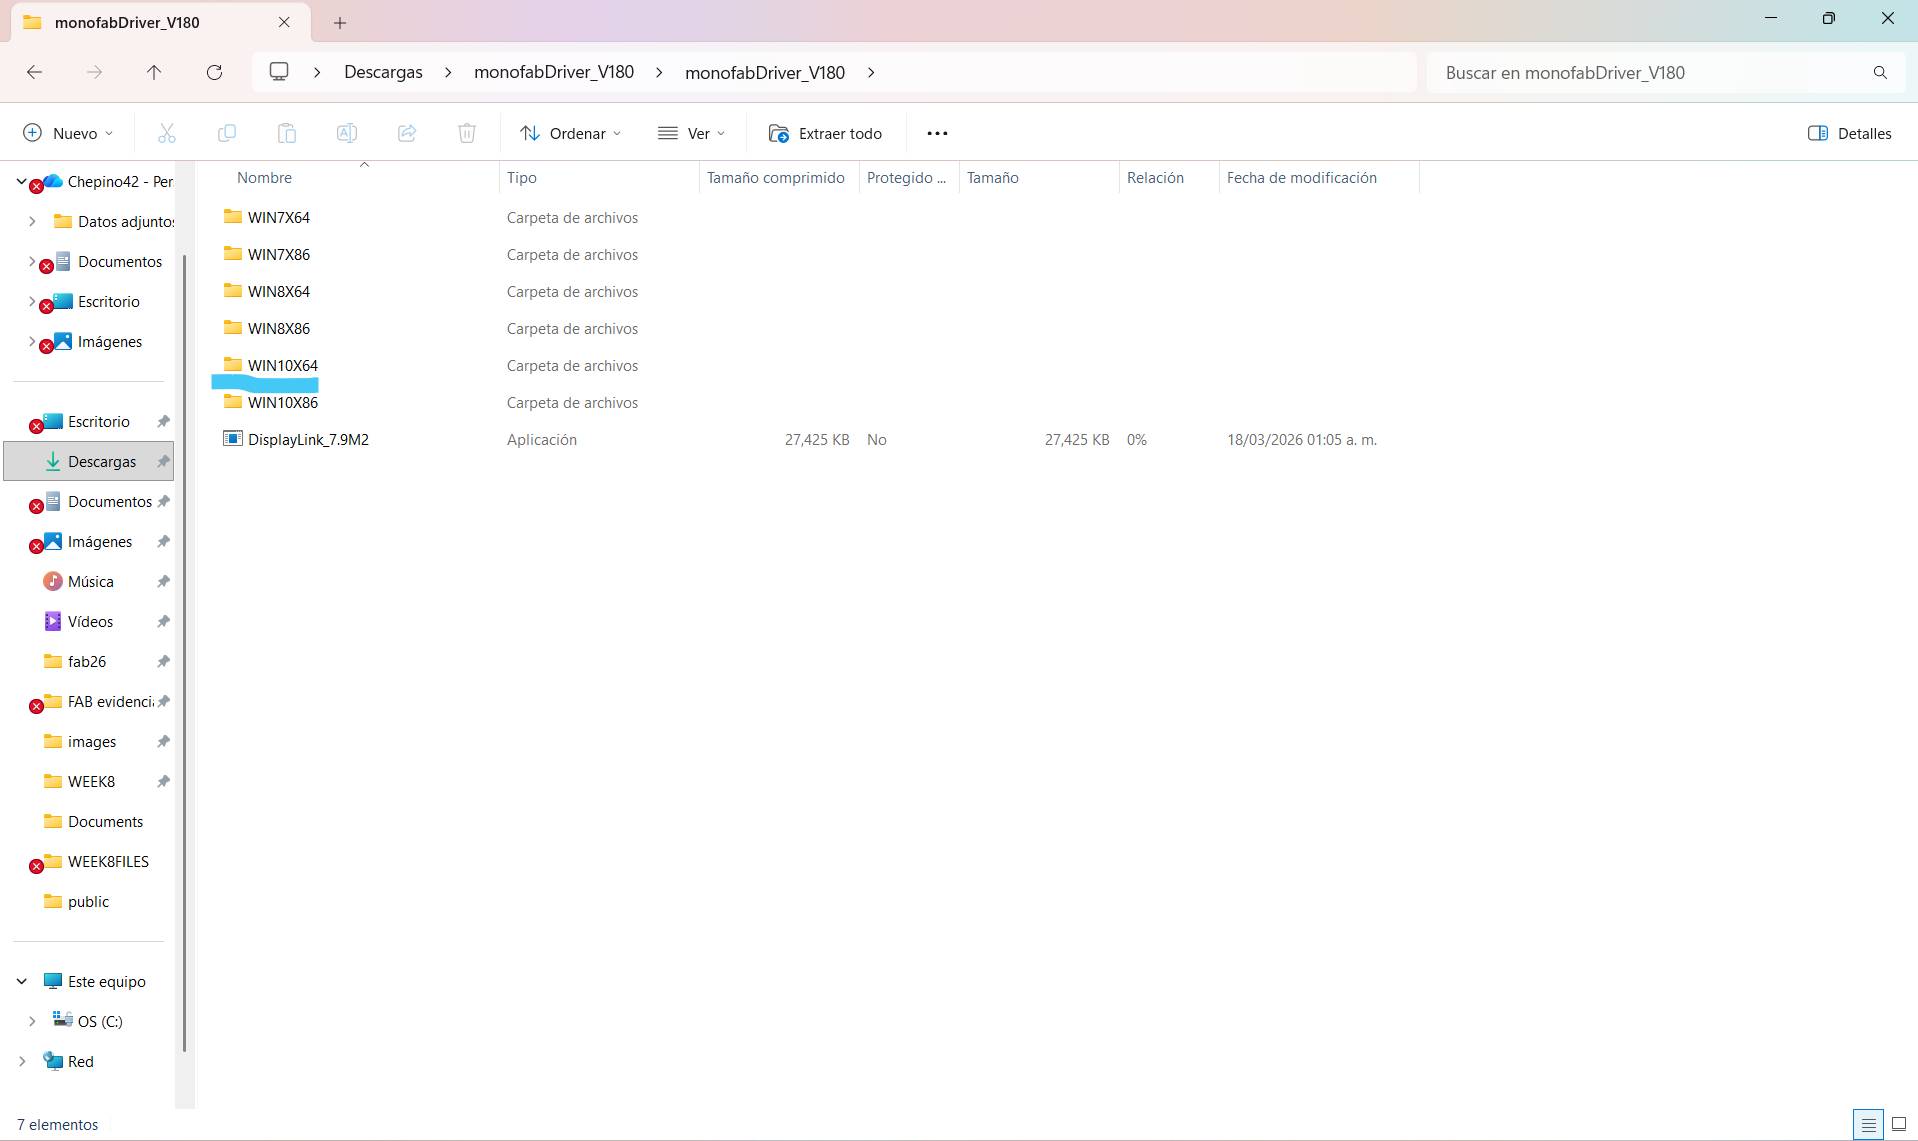1918x1141 pixels.
Task: Click the Copy icon in toolbar
Action: 227,133
